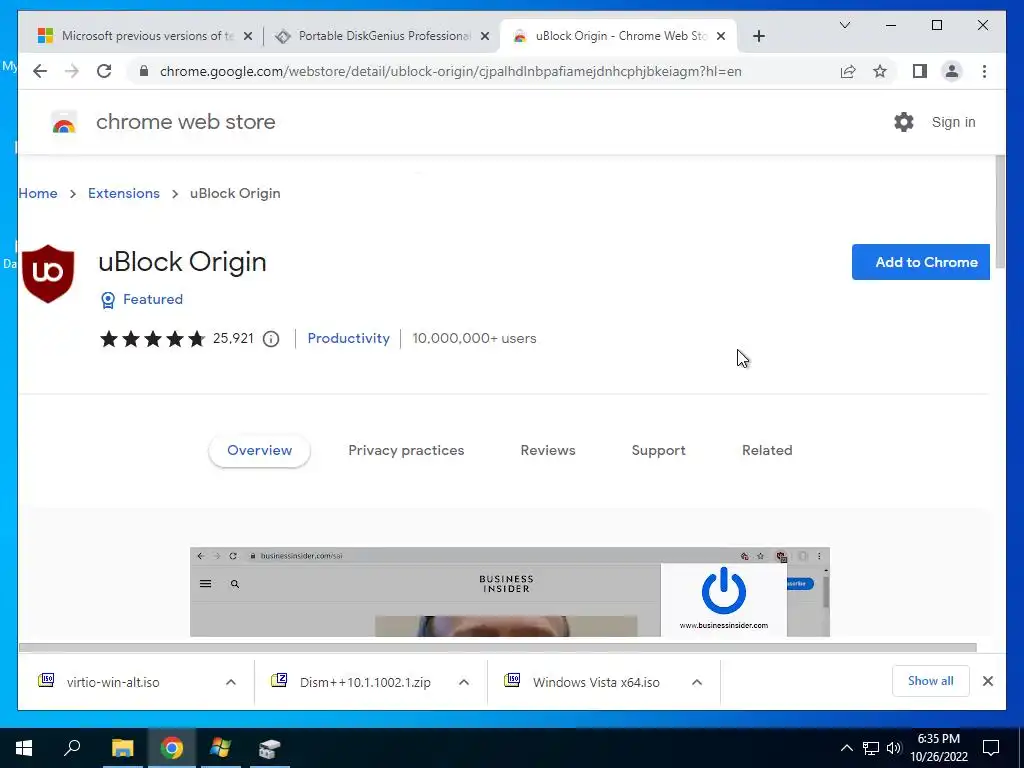
Task: Open File Explorer from taskbar
Action: tap(122, 748)
